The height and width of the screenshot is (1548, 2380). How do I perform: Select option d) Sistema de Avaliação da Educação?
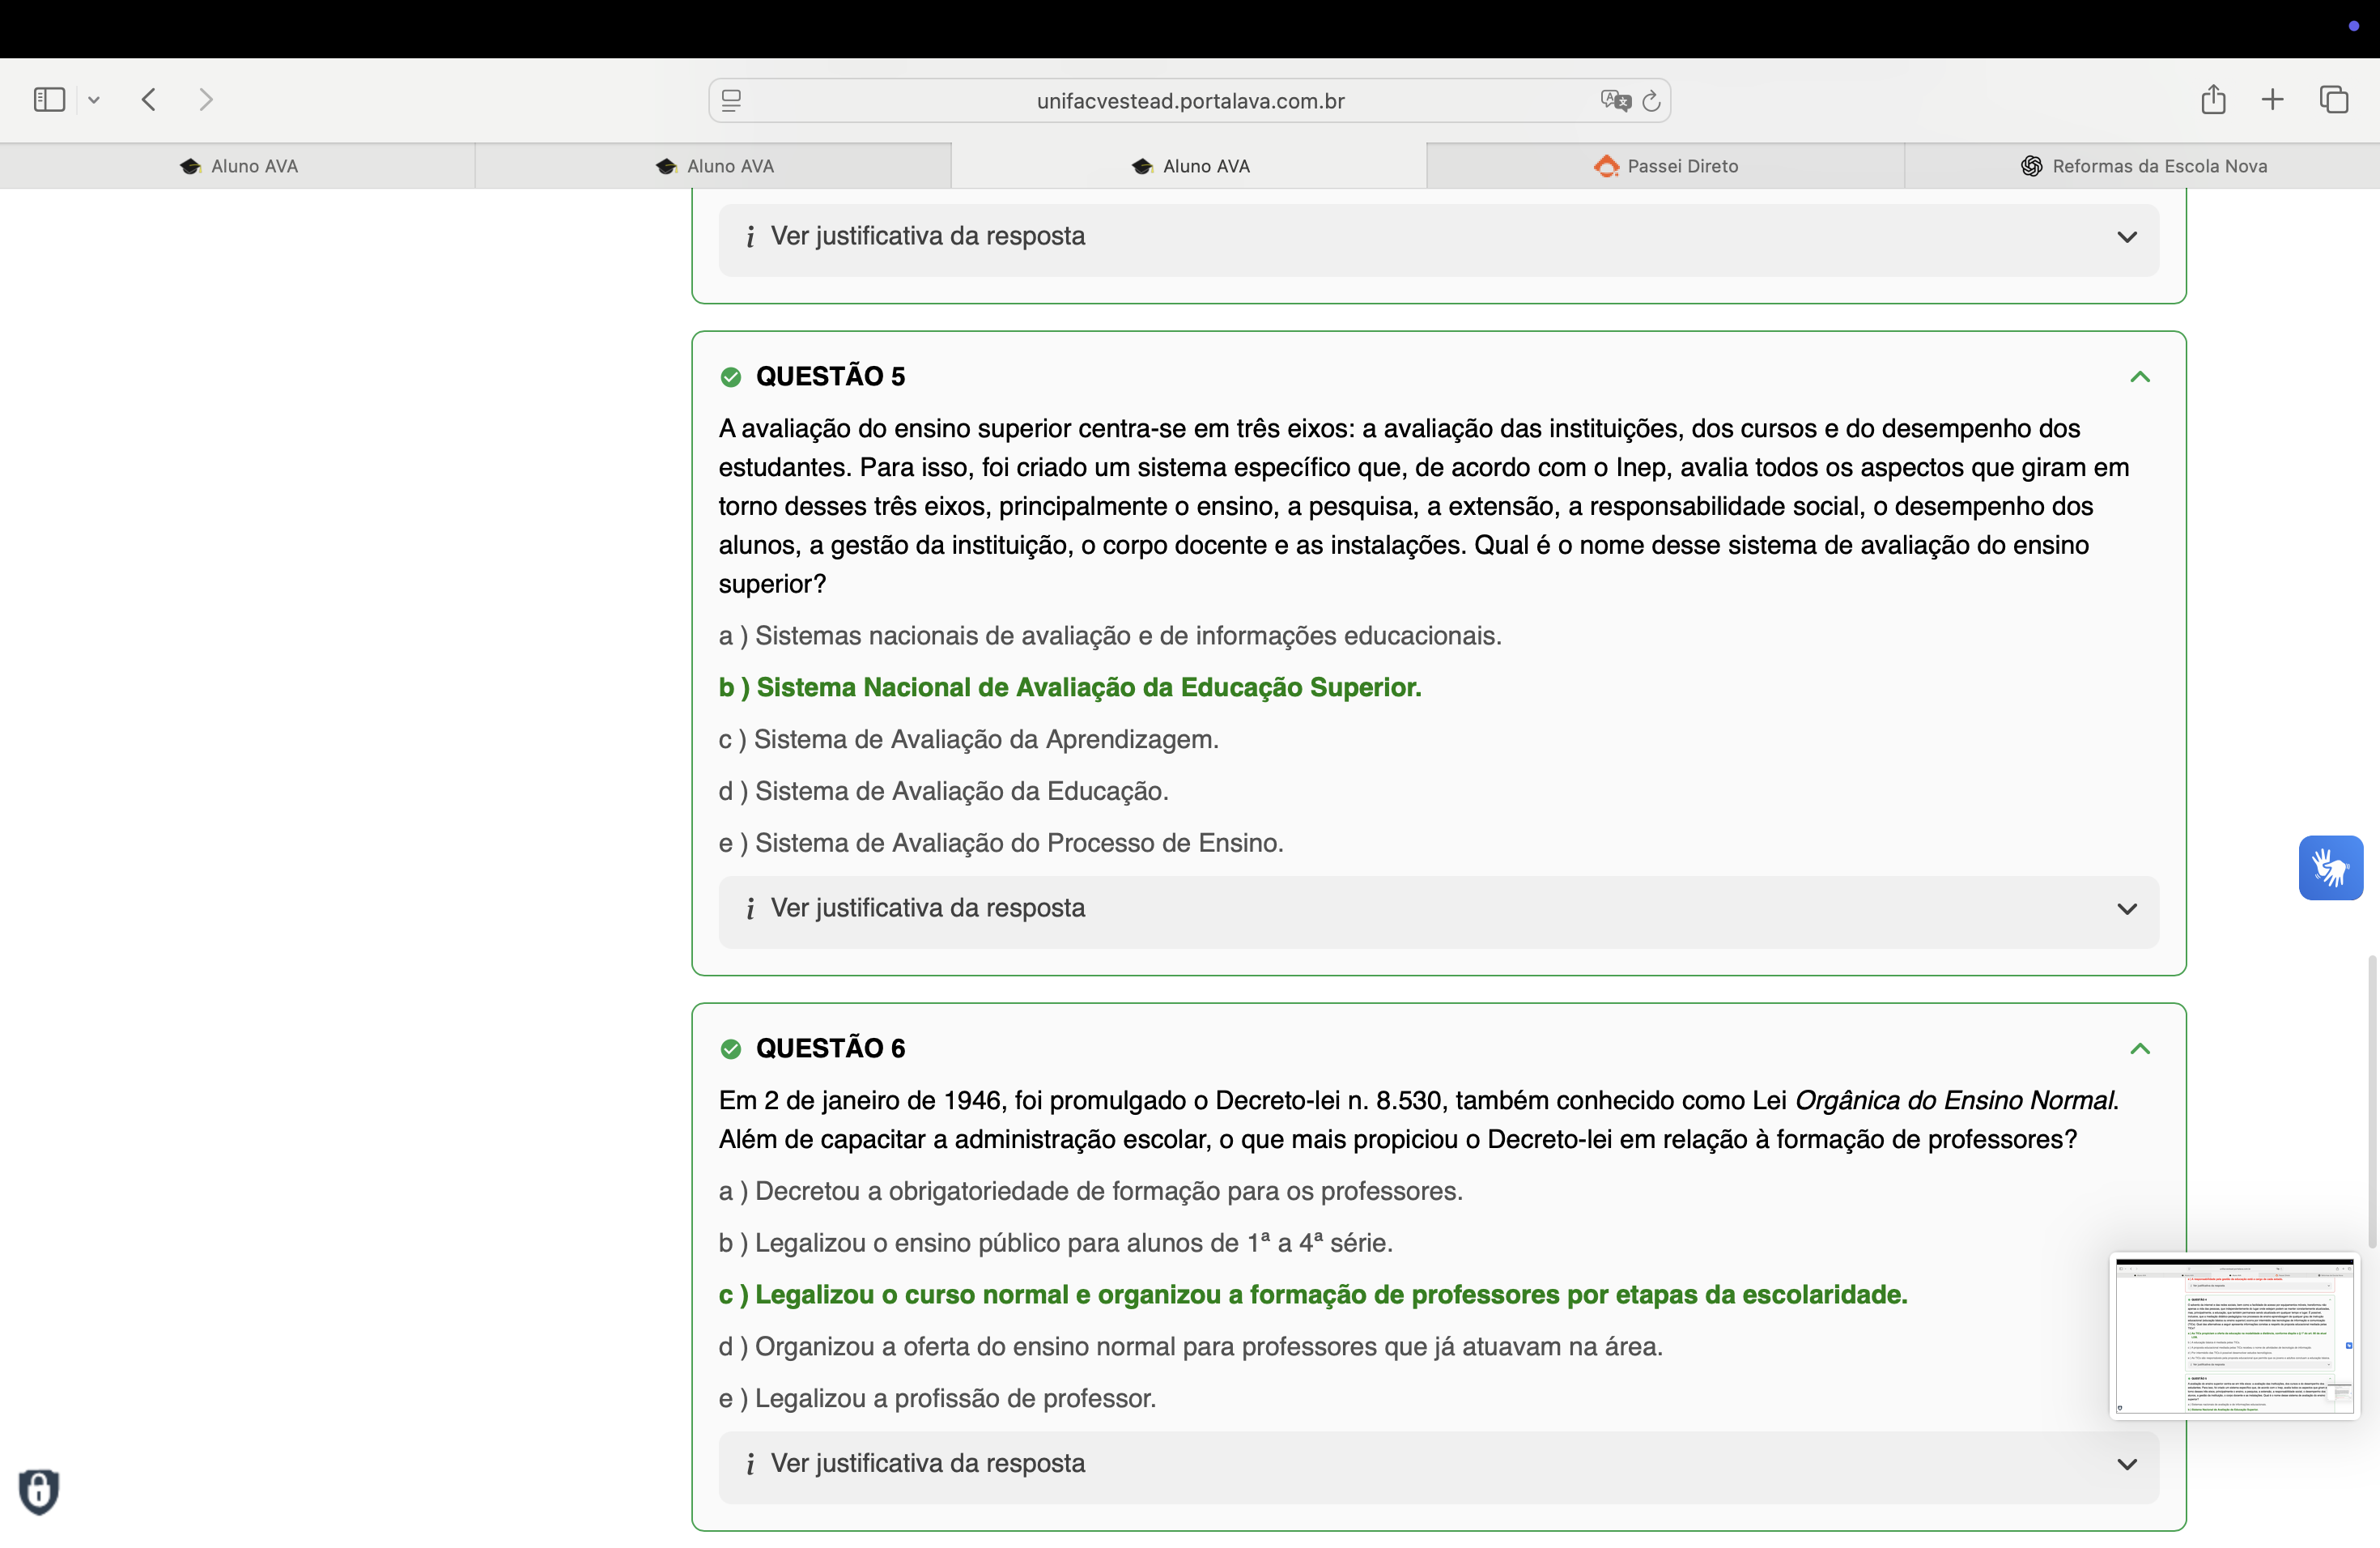pos(943,792)
